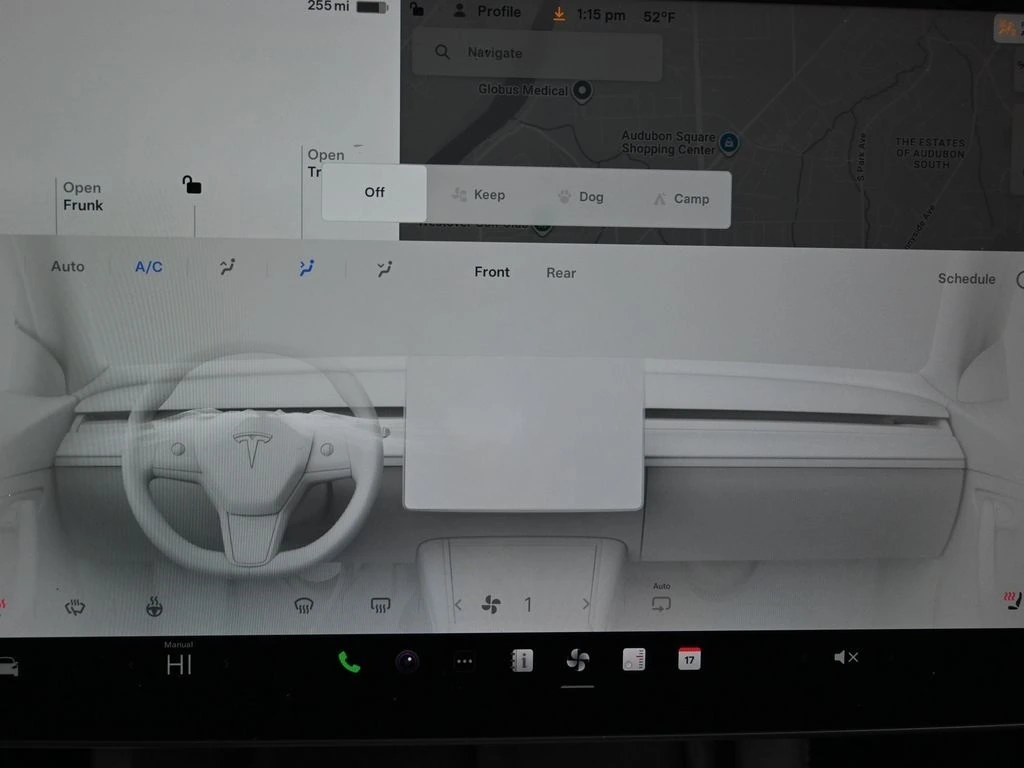Toggle the A/C on or off

148,267
